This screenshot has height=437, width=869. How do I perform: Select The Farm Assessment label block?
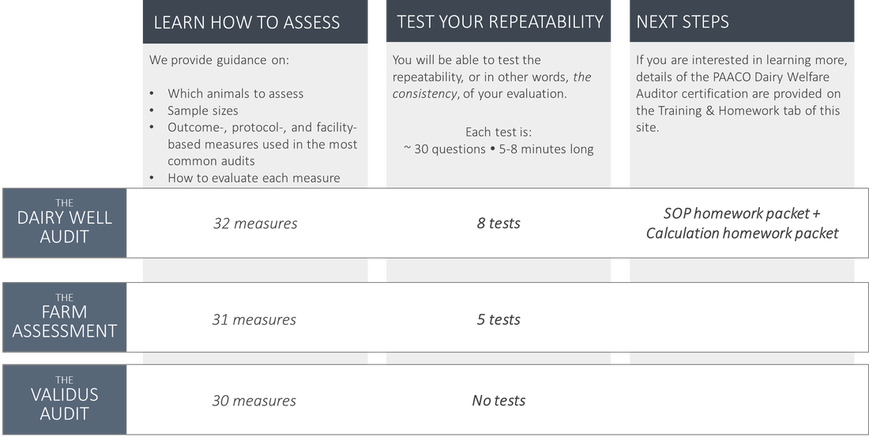64,317
